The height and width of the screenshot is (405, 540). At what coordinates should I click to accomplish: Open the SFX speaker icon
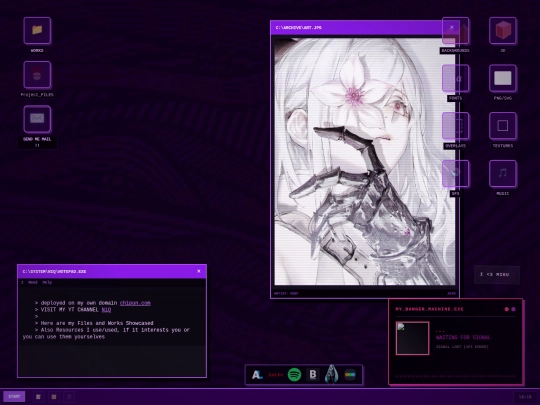coord(455,174)
